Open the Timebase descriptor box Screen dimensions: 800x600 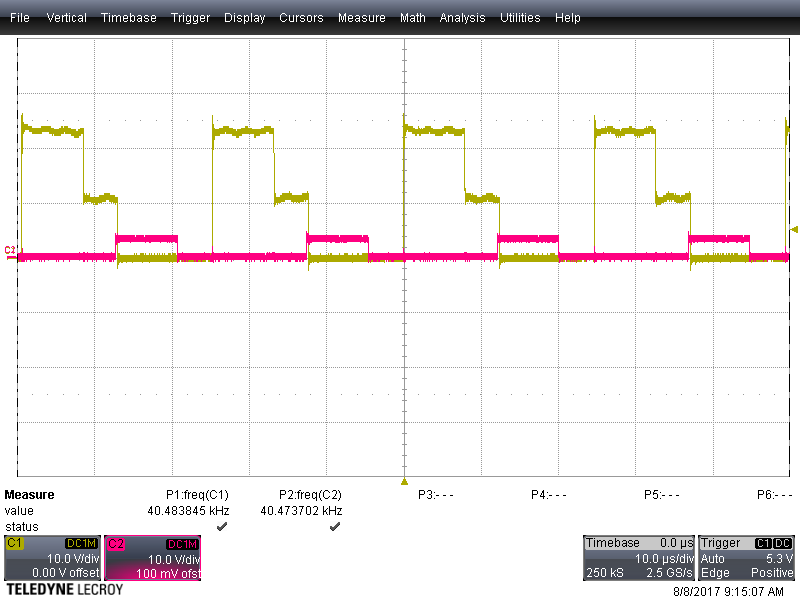[639, 558]
